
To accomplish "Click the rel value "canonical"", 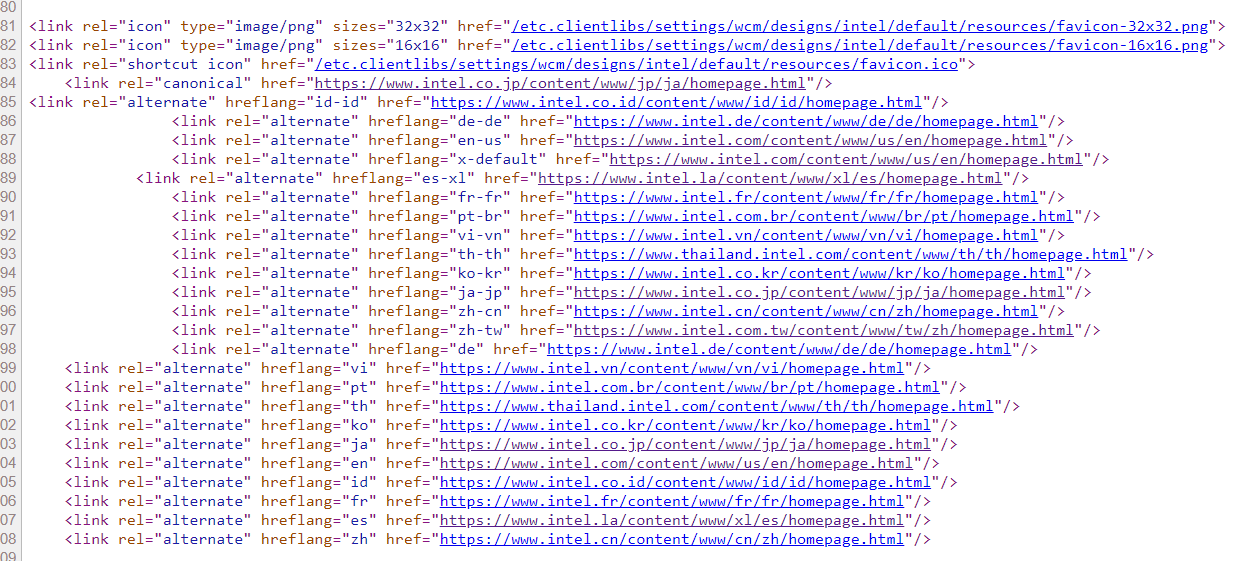I will click(204, 83).
